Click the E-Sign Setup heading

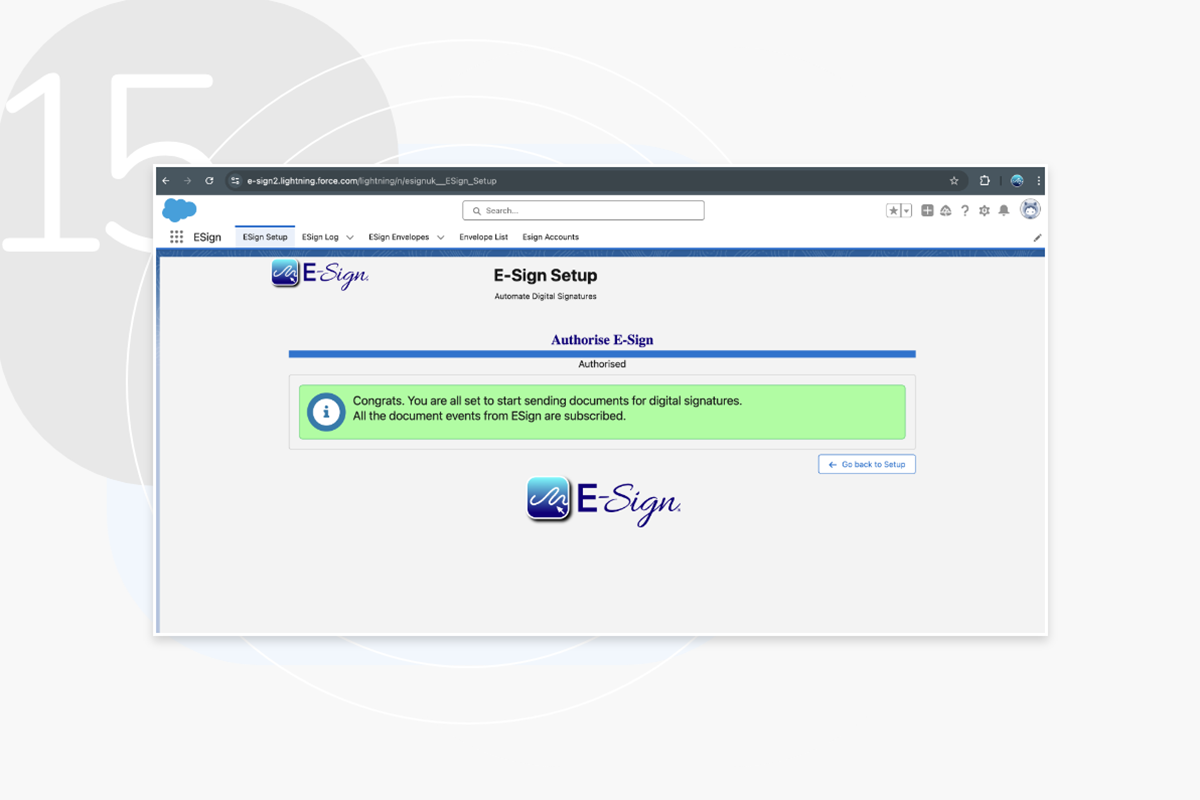point(546,276)
